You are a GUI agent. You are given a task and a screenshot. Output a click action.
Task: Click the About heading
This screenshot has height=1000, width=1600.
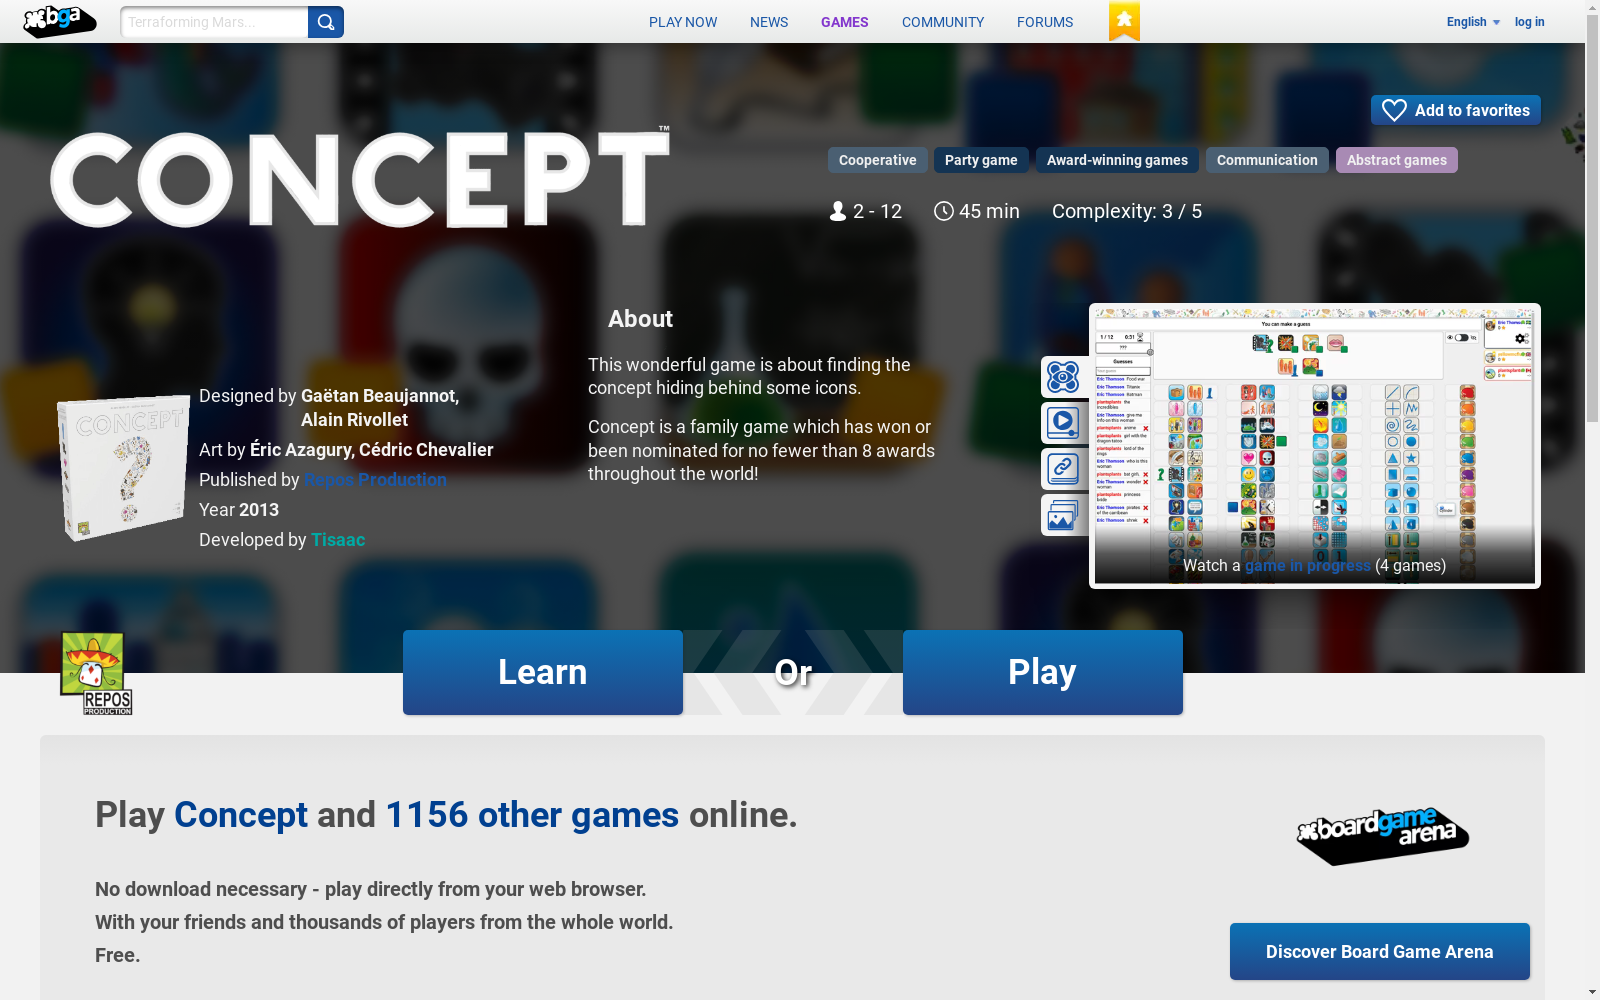[x=640, y=319]
